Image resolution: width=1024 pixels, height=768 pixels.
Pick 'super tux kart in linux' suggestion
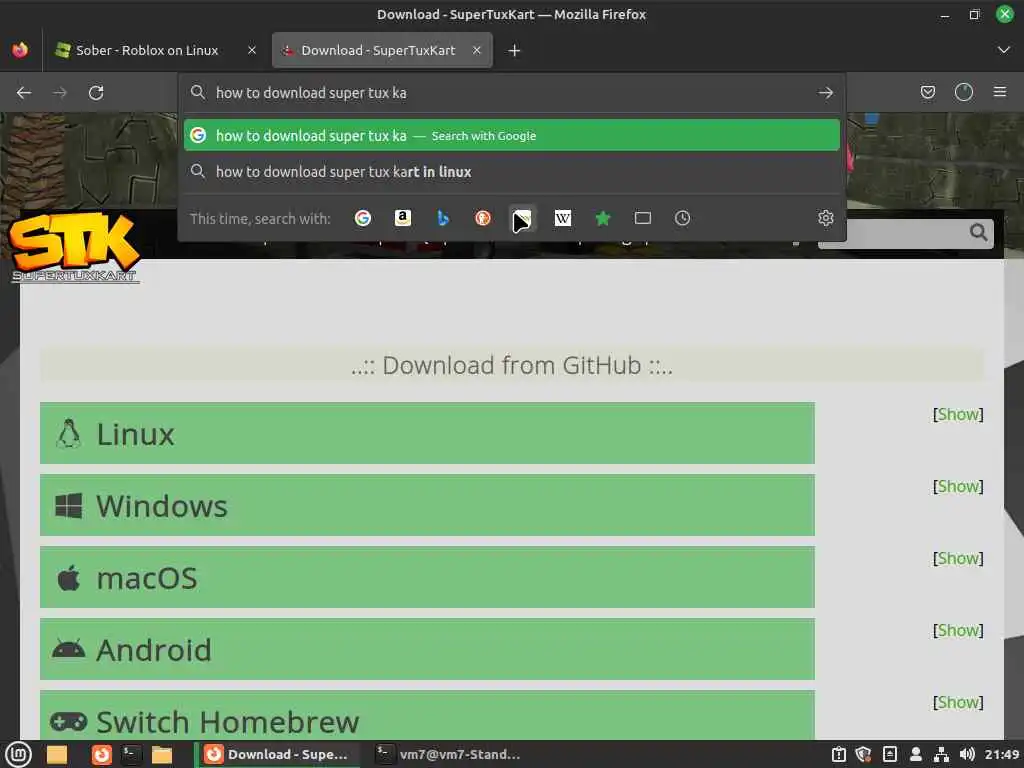(x=511, y=172)
